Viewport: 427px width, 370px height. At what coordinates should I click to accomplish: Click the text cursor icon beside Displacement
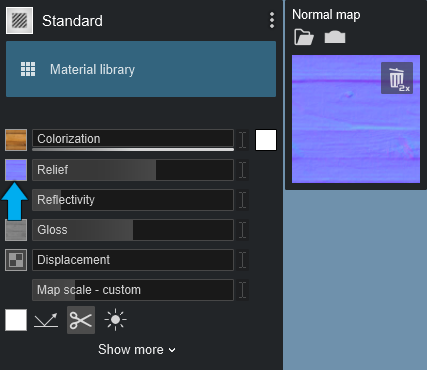click(243, 260)
